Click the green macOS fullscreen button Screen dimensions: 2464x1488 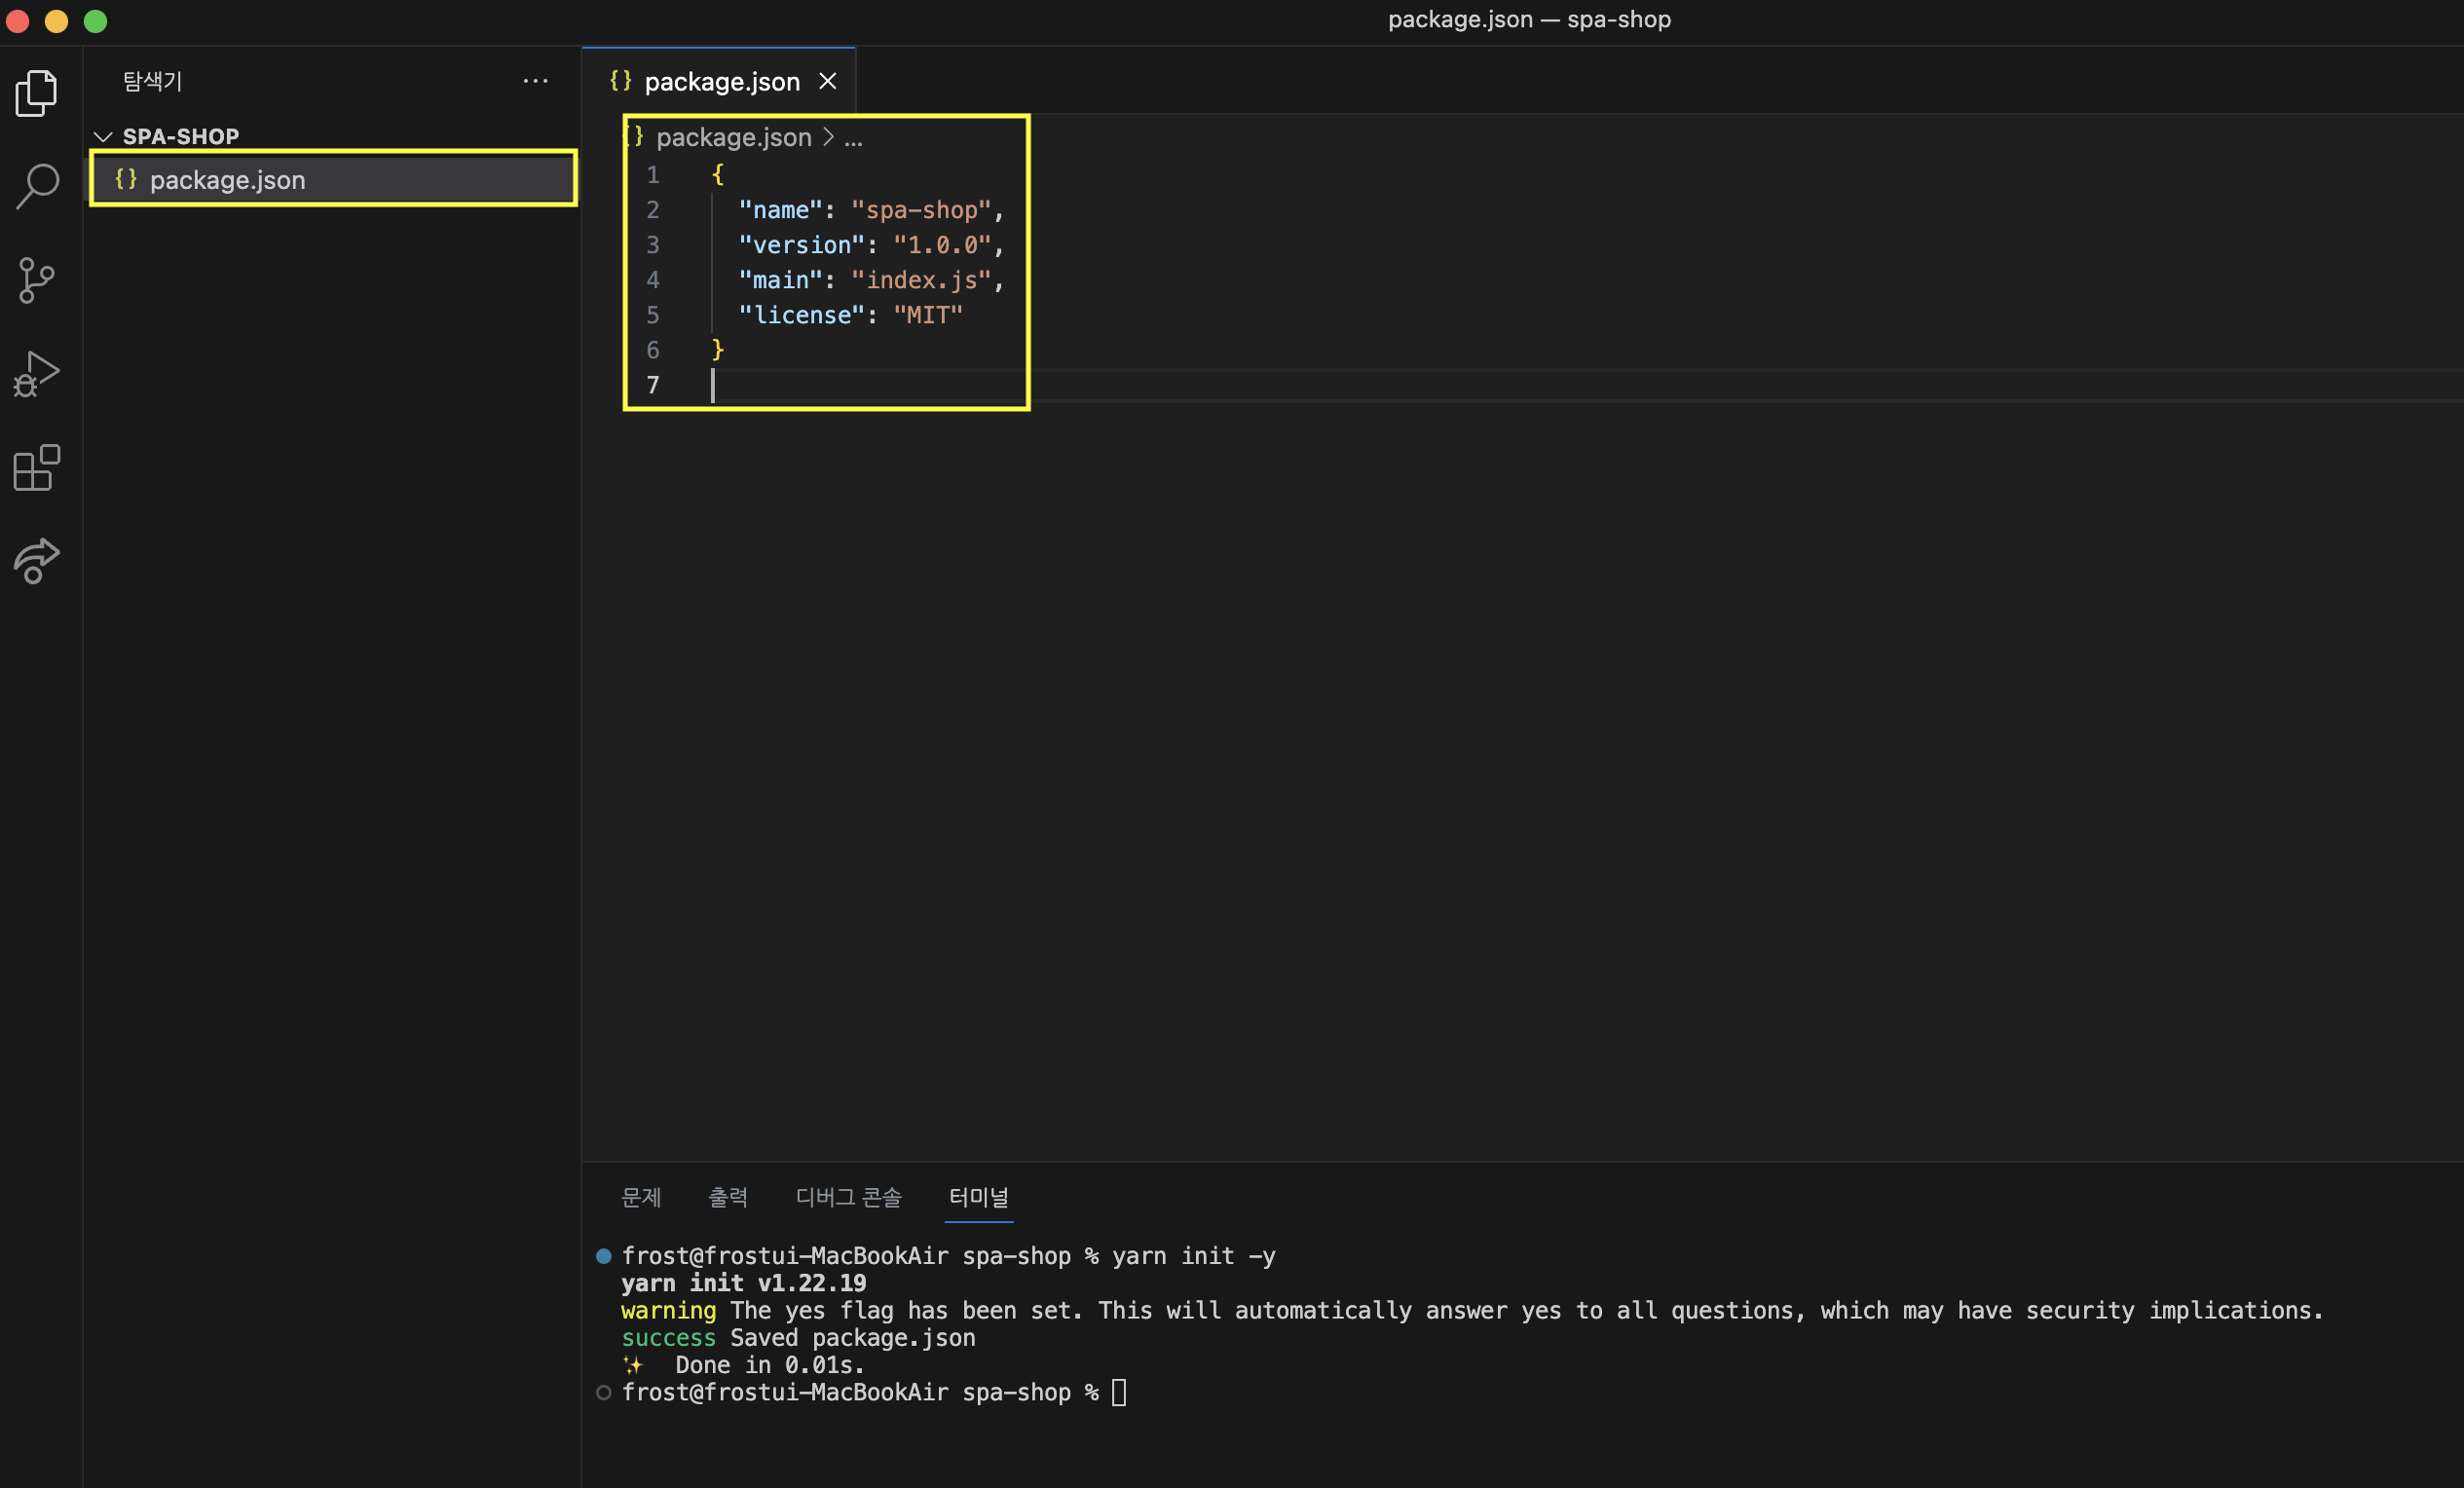(x=95, y=21)
